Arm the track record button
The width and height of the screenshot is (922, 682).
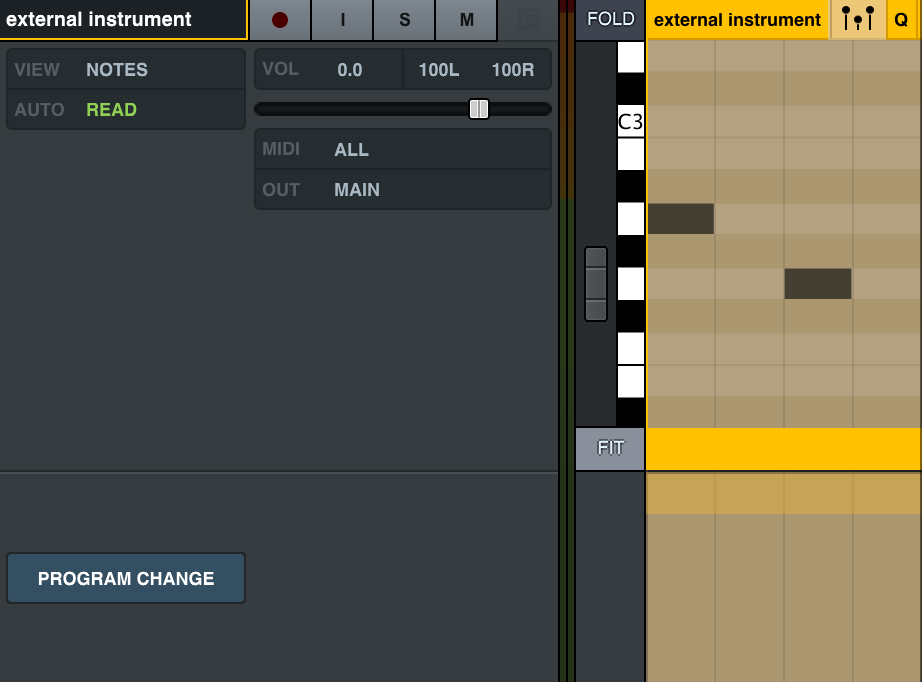pos(280,20)
